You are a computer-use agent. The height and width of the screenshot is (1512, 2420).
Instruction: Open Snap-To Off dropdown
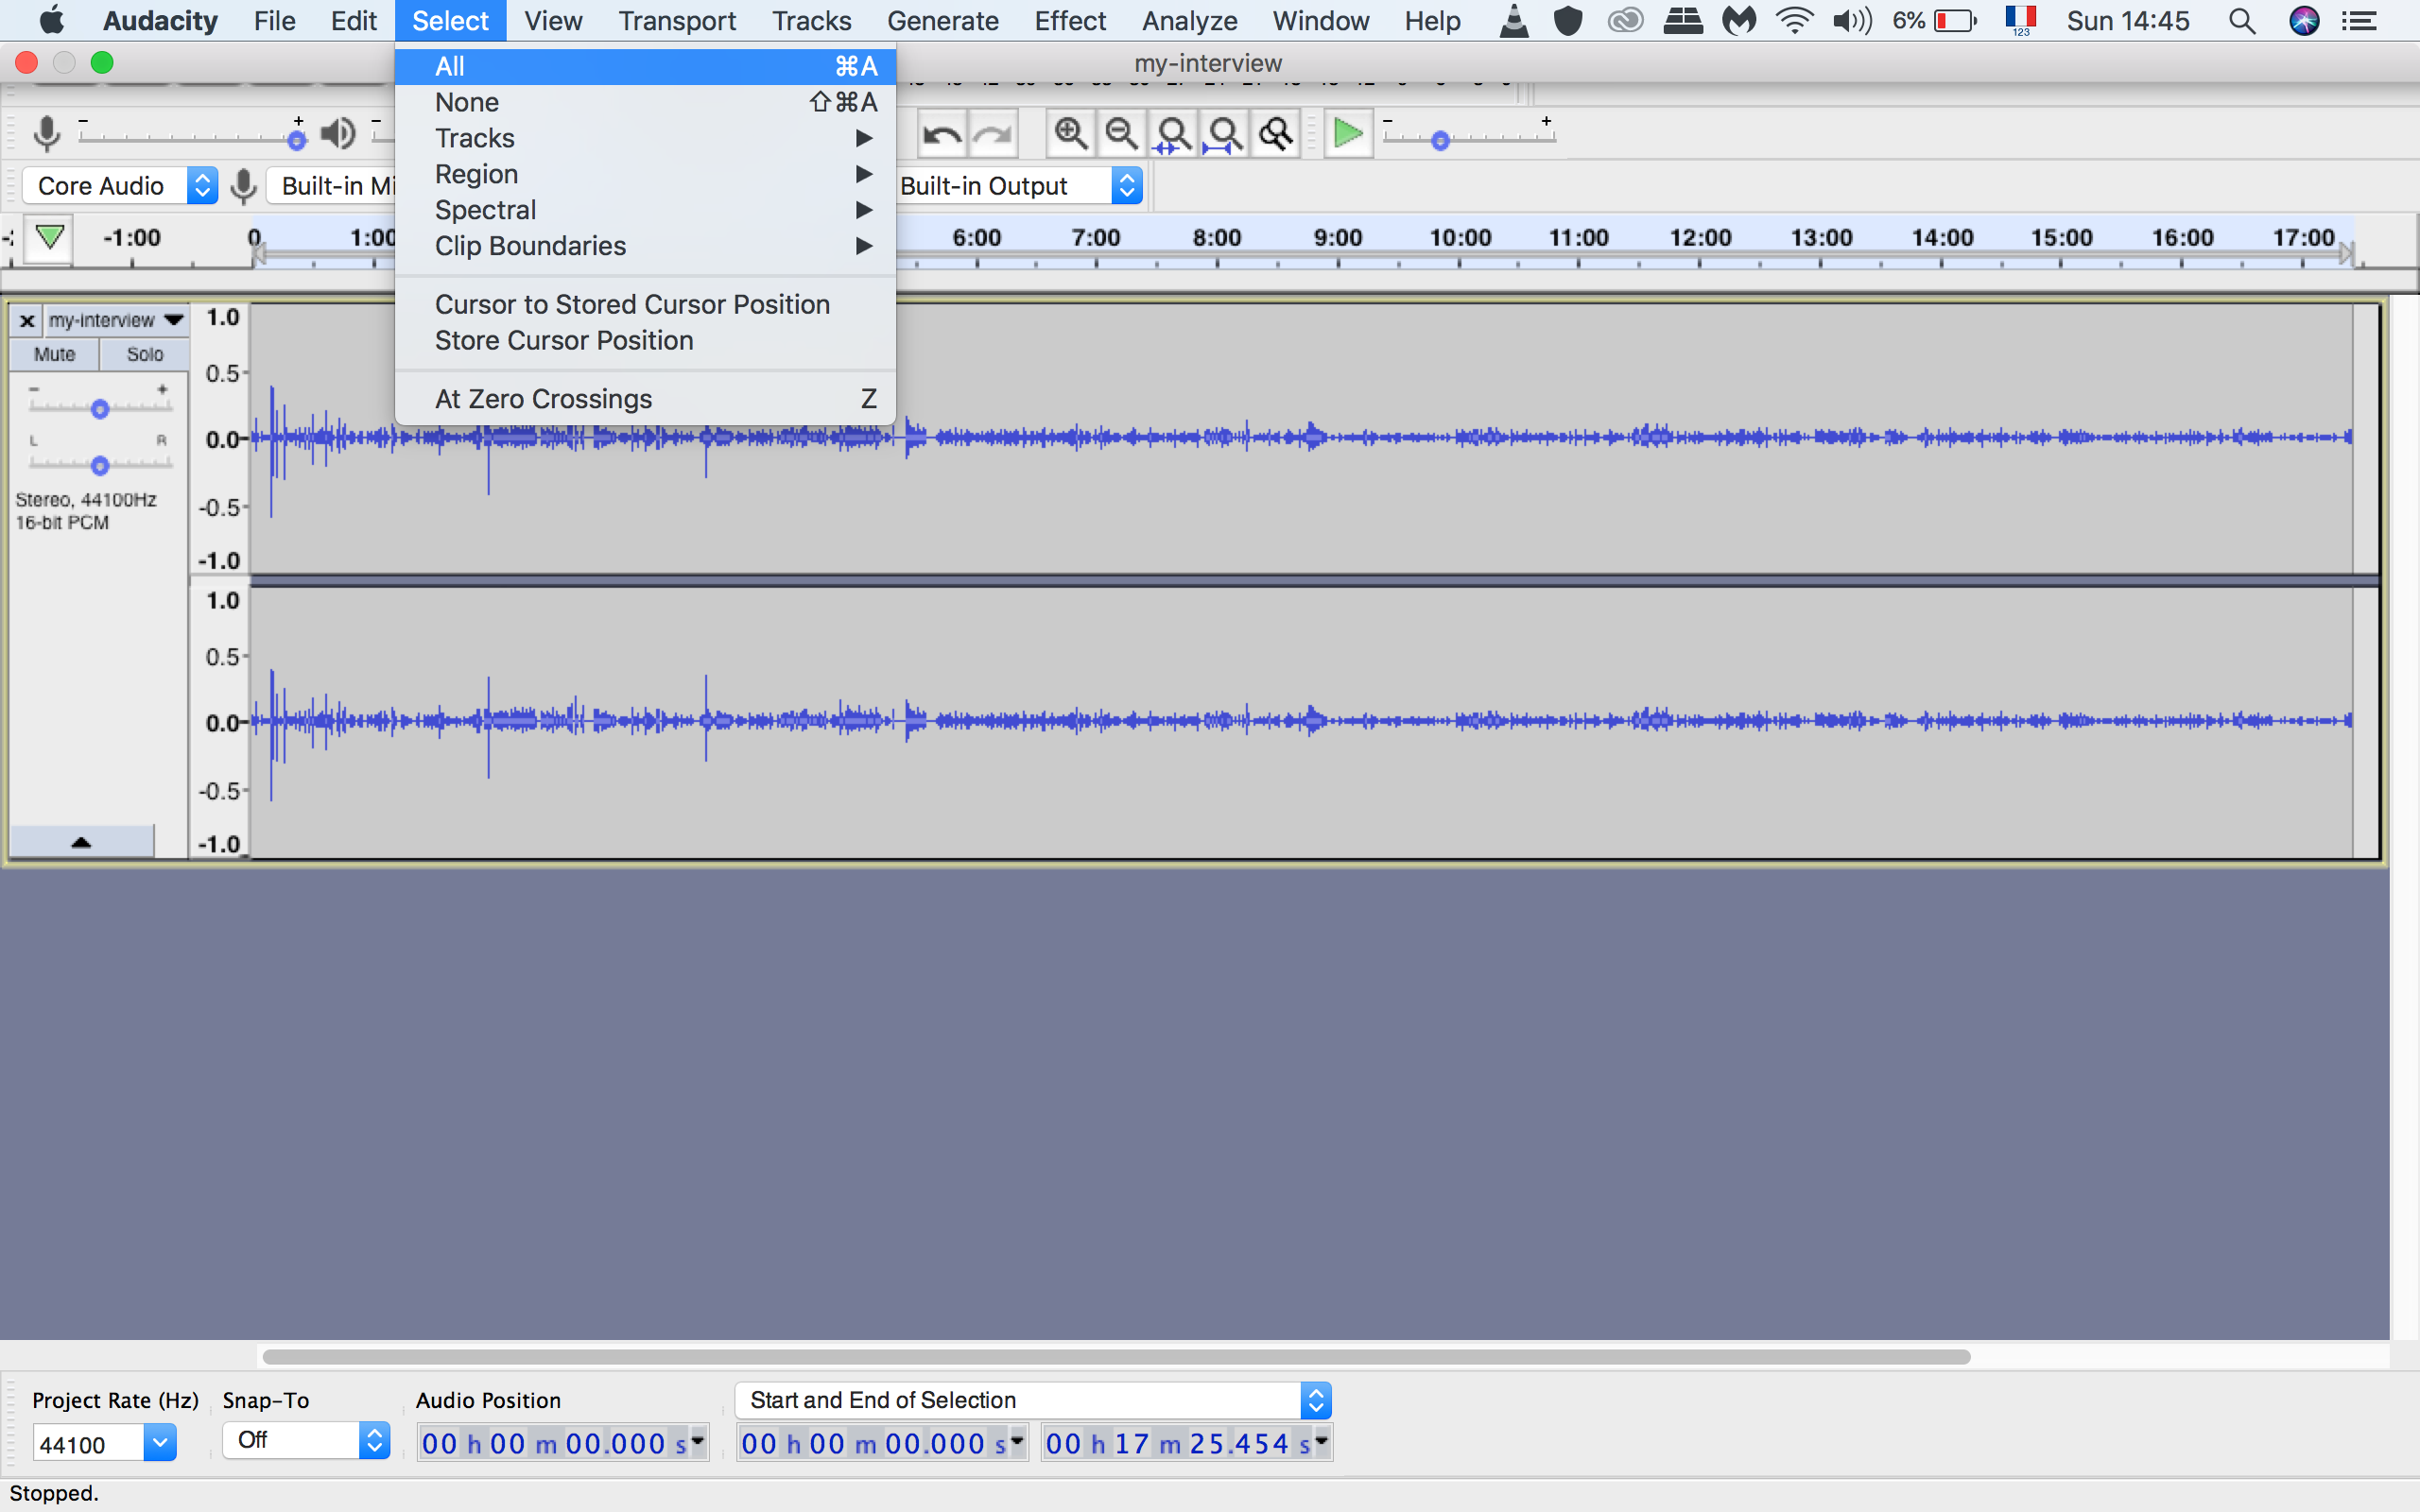[306, 1440]
